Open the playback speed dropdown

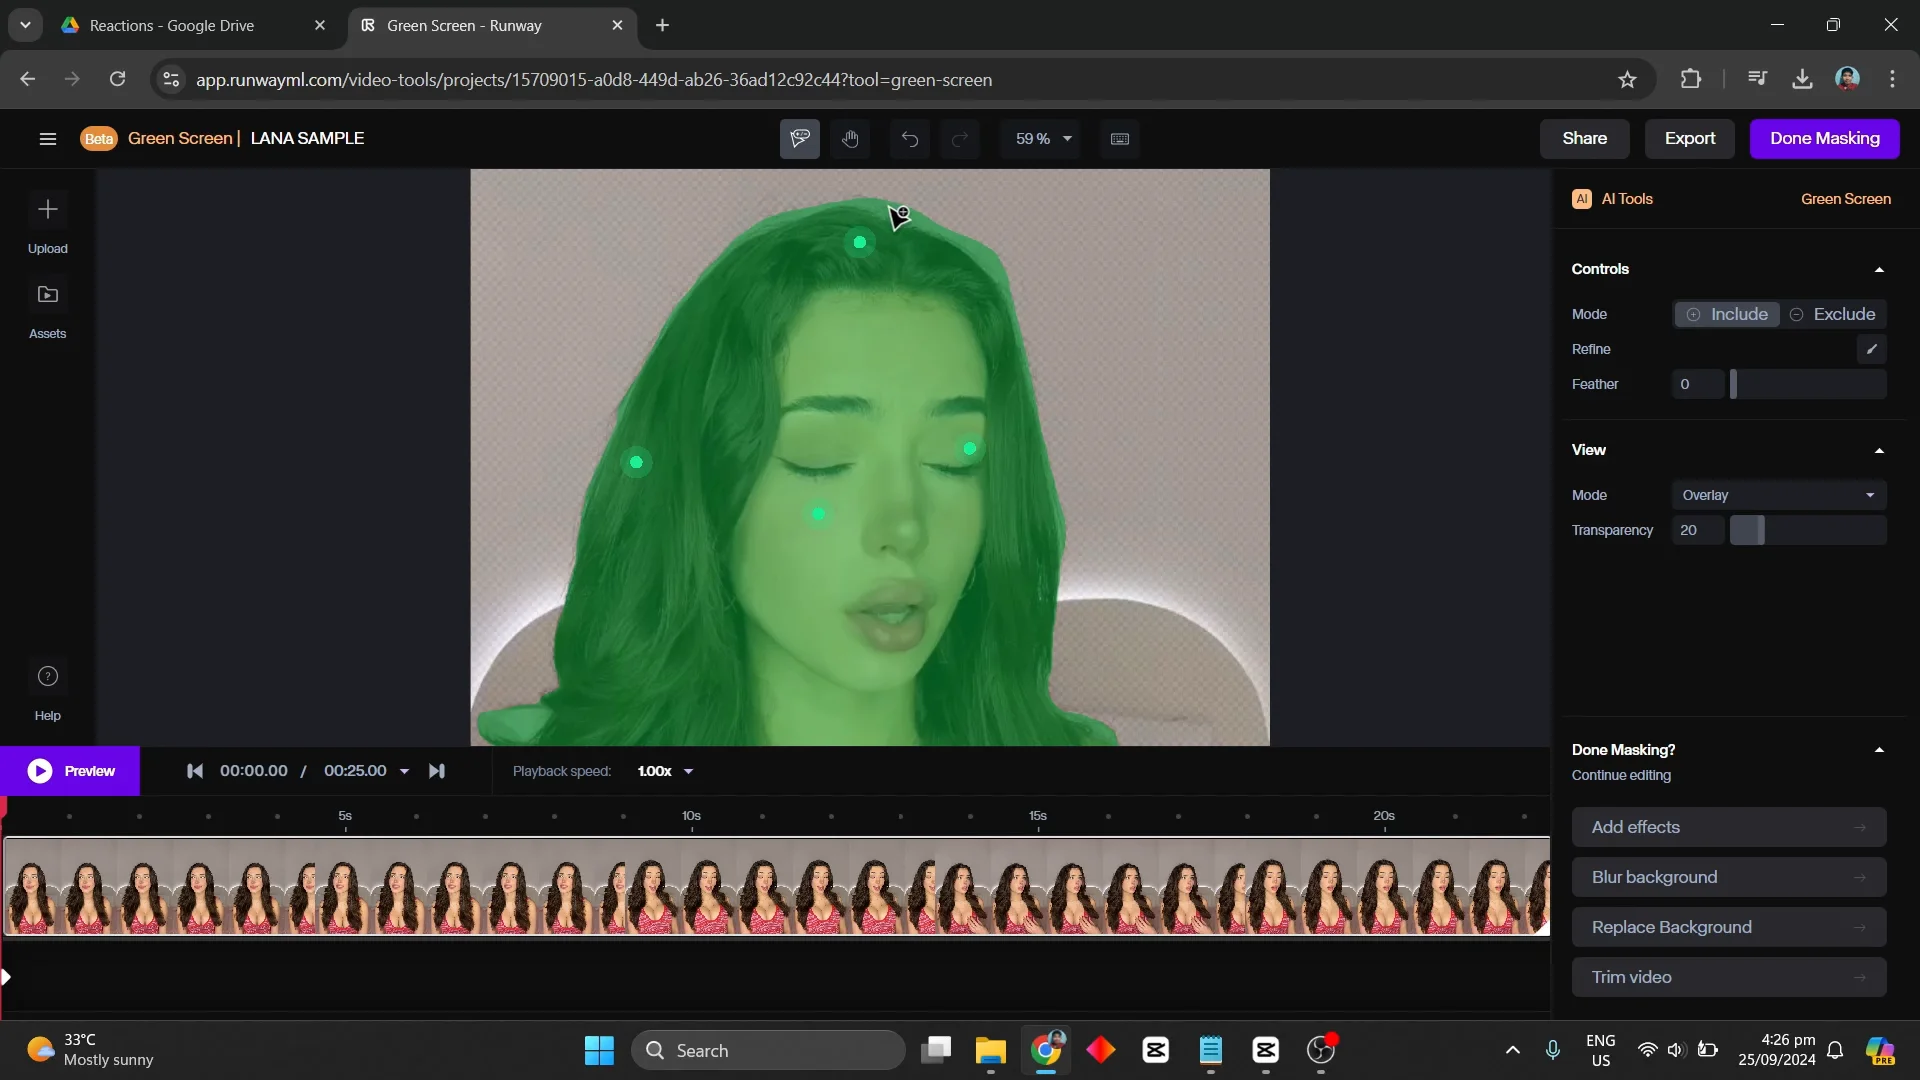coord(664,770)
